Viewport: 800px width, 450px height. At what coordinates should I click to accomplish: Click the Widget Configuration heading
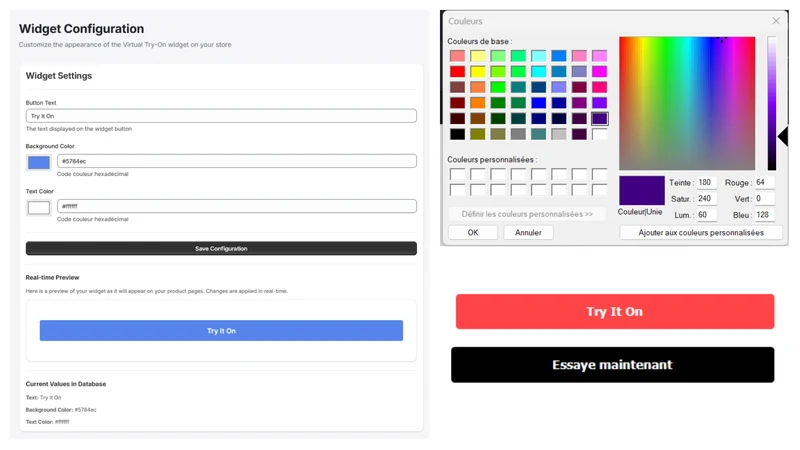pos(82,29)
